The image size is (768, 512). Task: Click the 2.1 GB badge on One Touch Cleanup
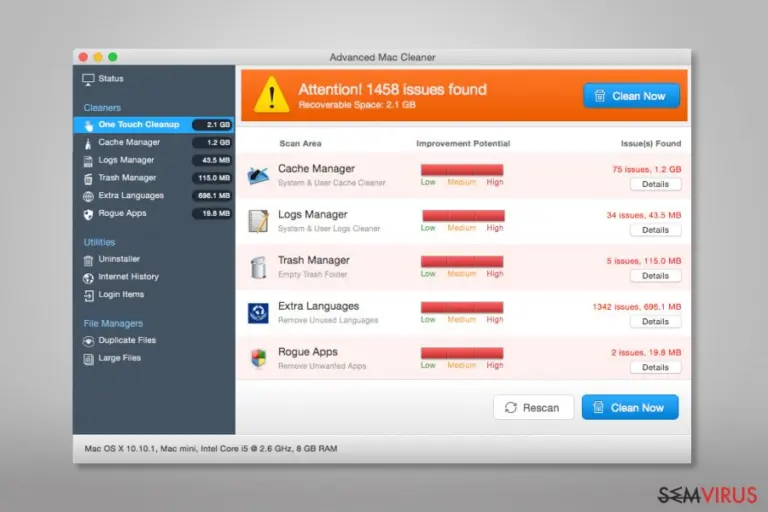(212, 125)
